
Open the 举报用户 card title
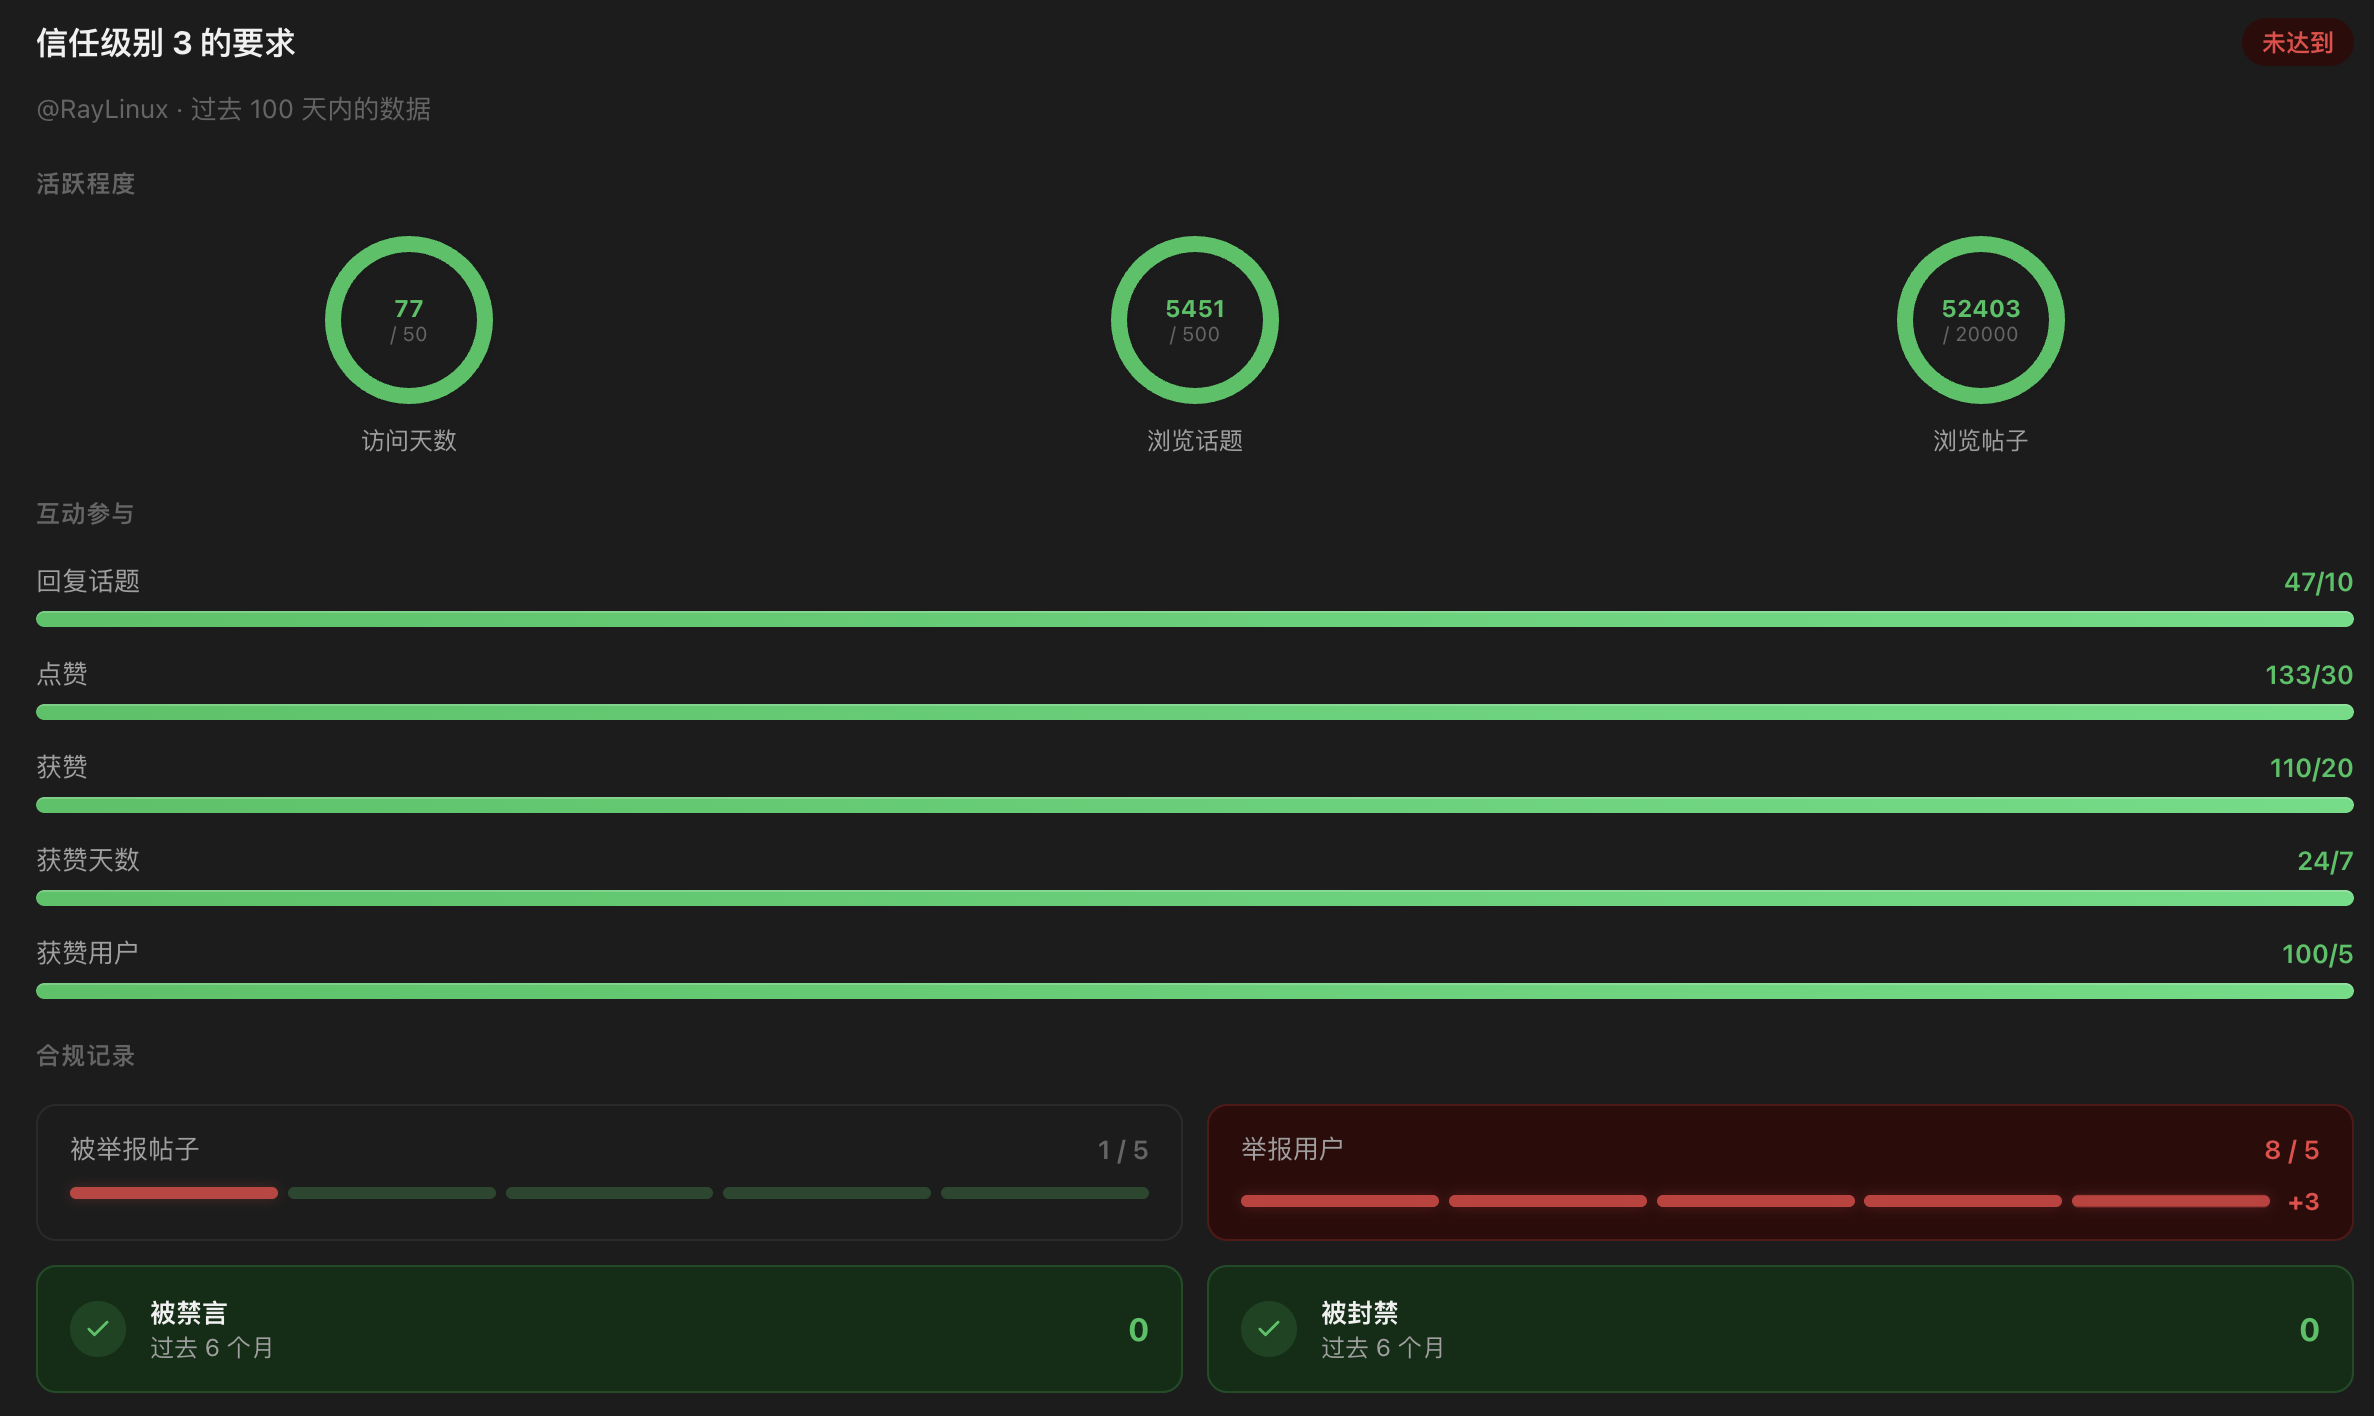(x=1292, y=1149)
